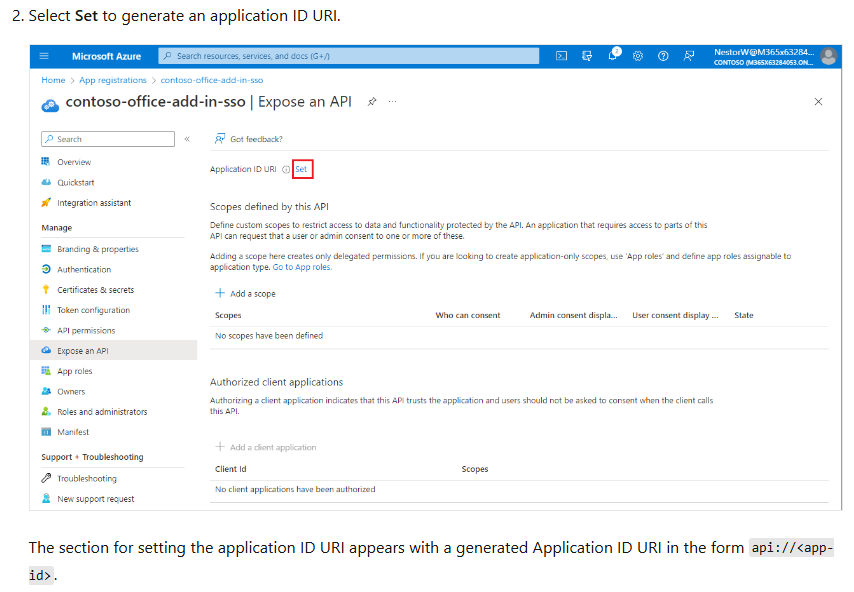
Task: Click the Troubleshooting wrench icon
Action: pos(46,478)
